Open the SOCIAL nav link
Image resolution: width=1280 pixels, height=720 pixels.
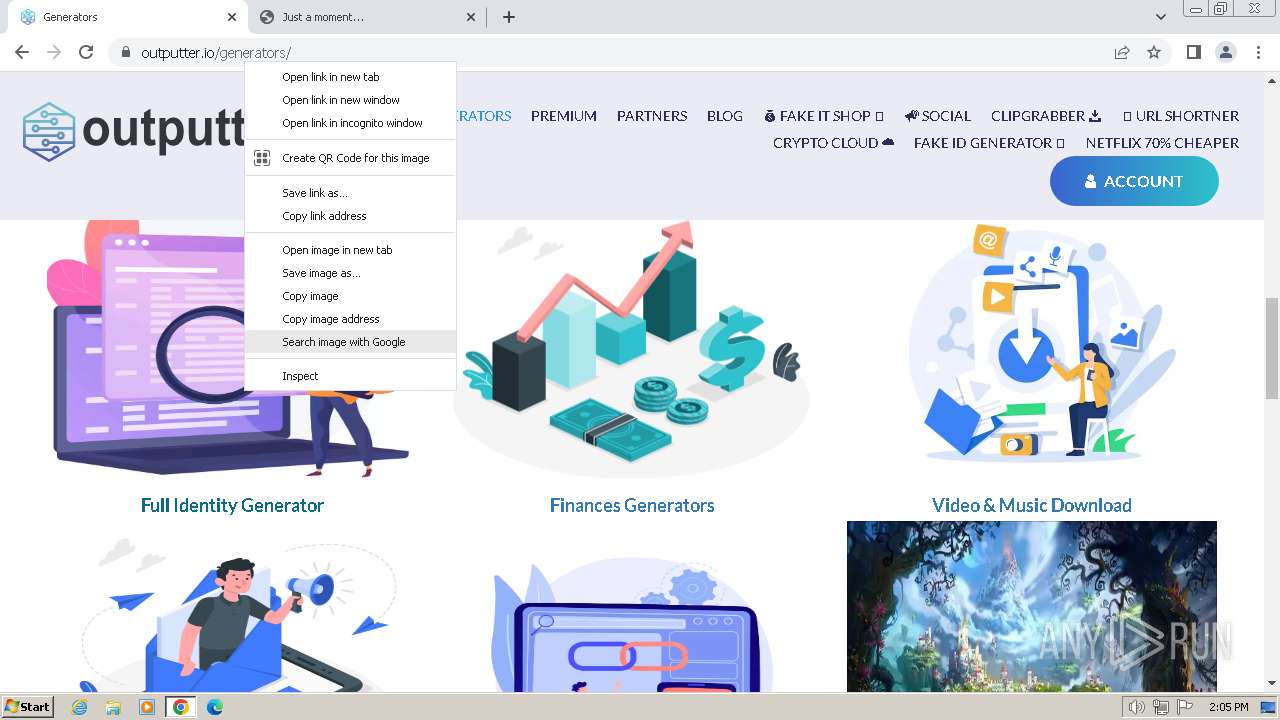938,116
